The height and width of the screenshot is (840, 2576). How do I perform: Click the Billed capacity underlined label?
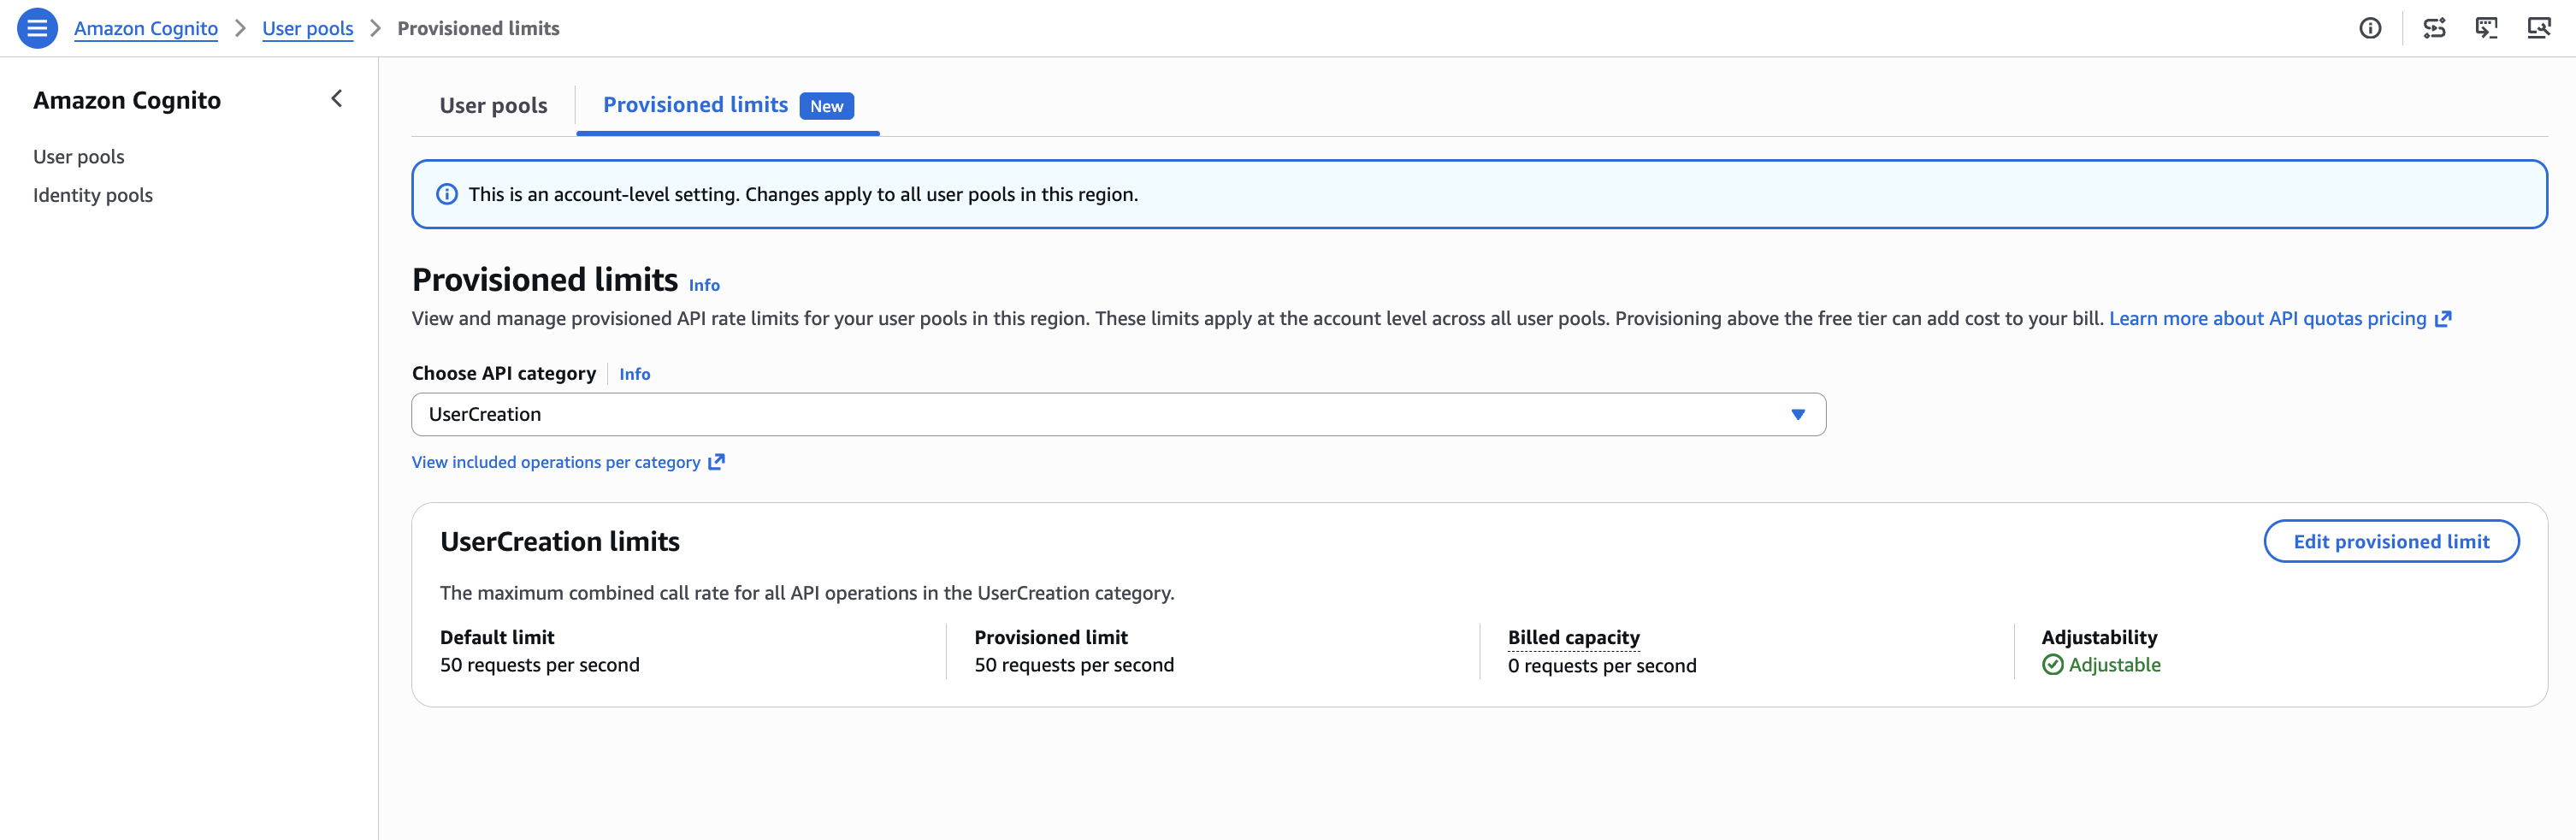tap(1573, 638)
